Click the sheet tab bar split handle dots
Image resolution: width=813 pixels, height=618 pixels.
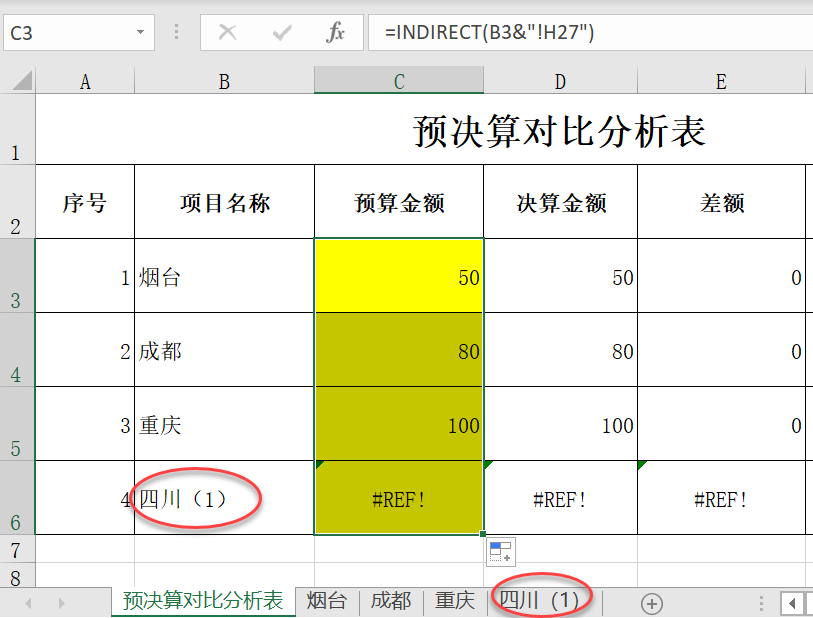[x=761, y=603]
